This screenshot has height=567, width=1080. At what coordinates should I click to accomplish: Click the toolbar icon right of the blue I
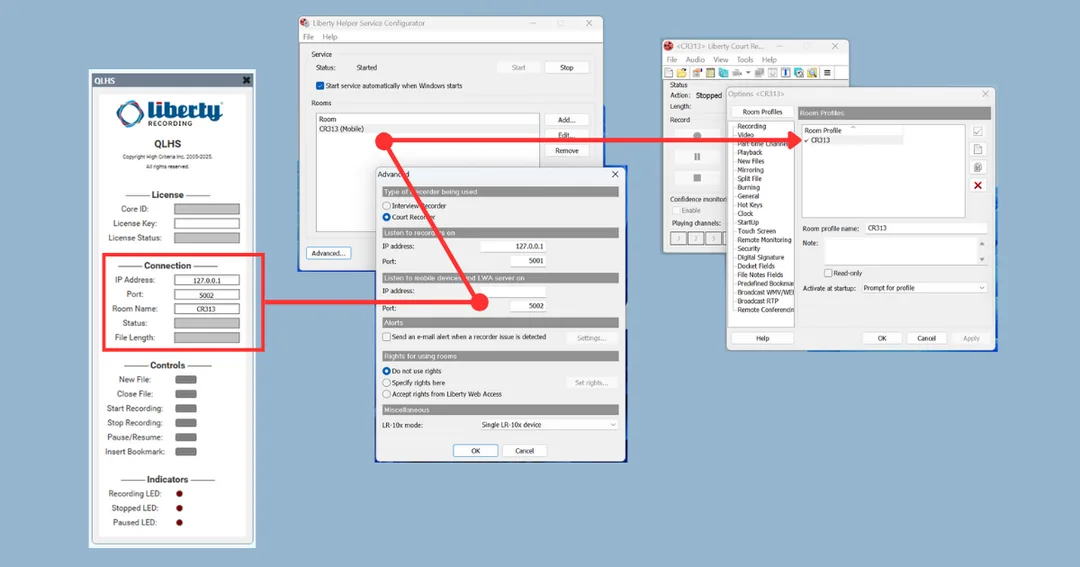click(x=799, y=72)
